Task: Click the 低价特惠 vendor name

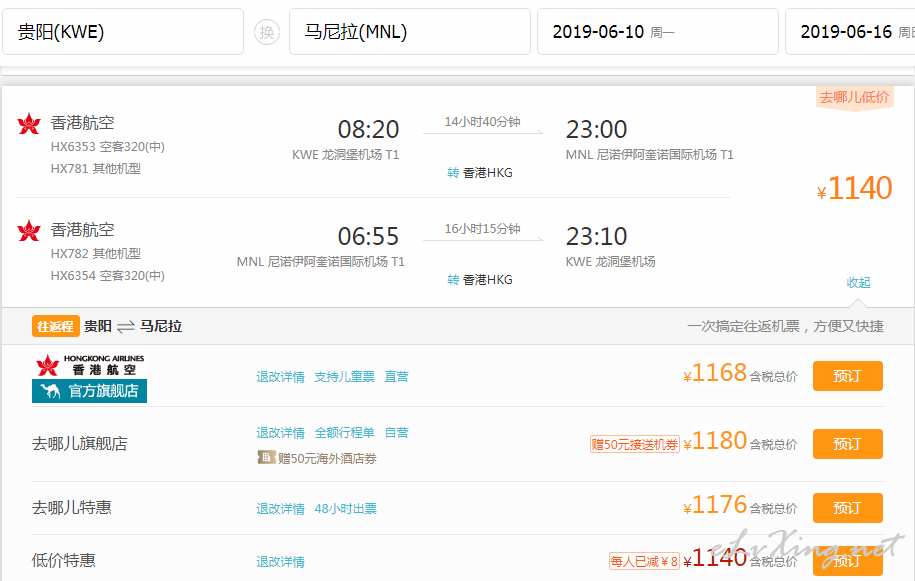Action: point(64,561)
